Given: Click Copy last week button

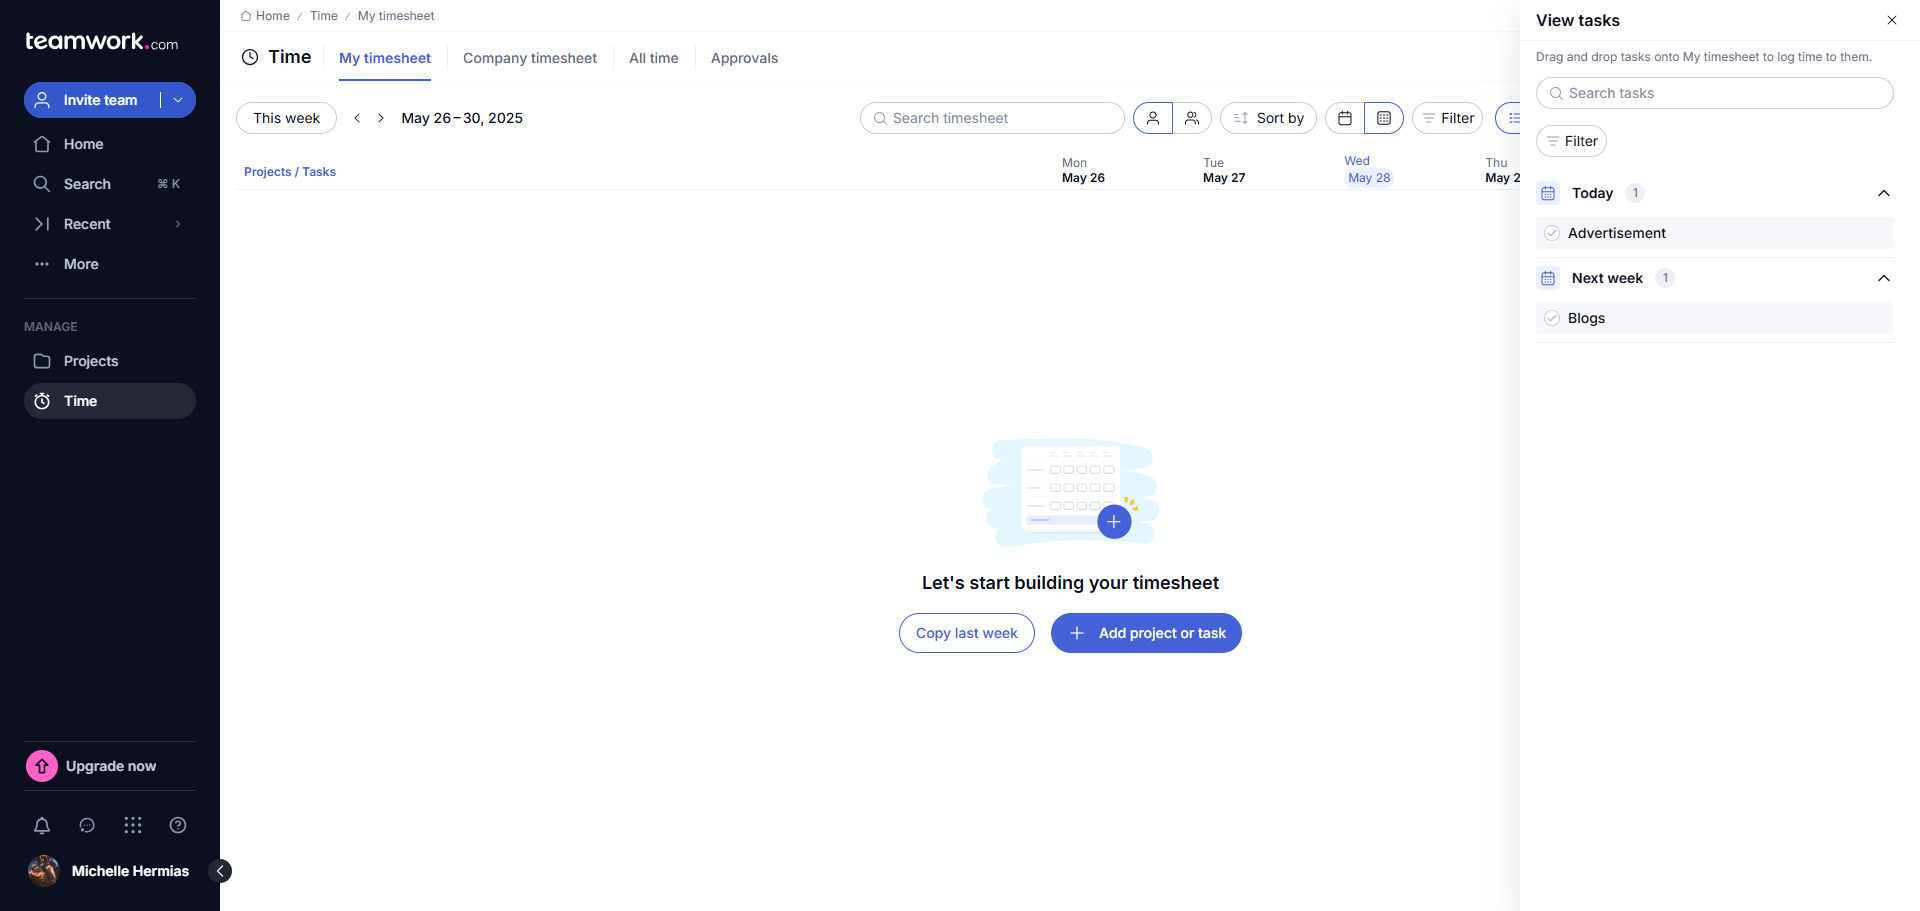Looking at the screenshot, I should (966, 633).
